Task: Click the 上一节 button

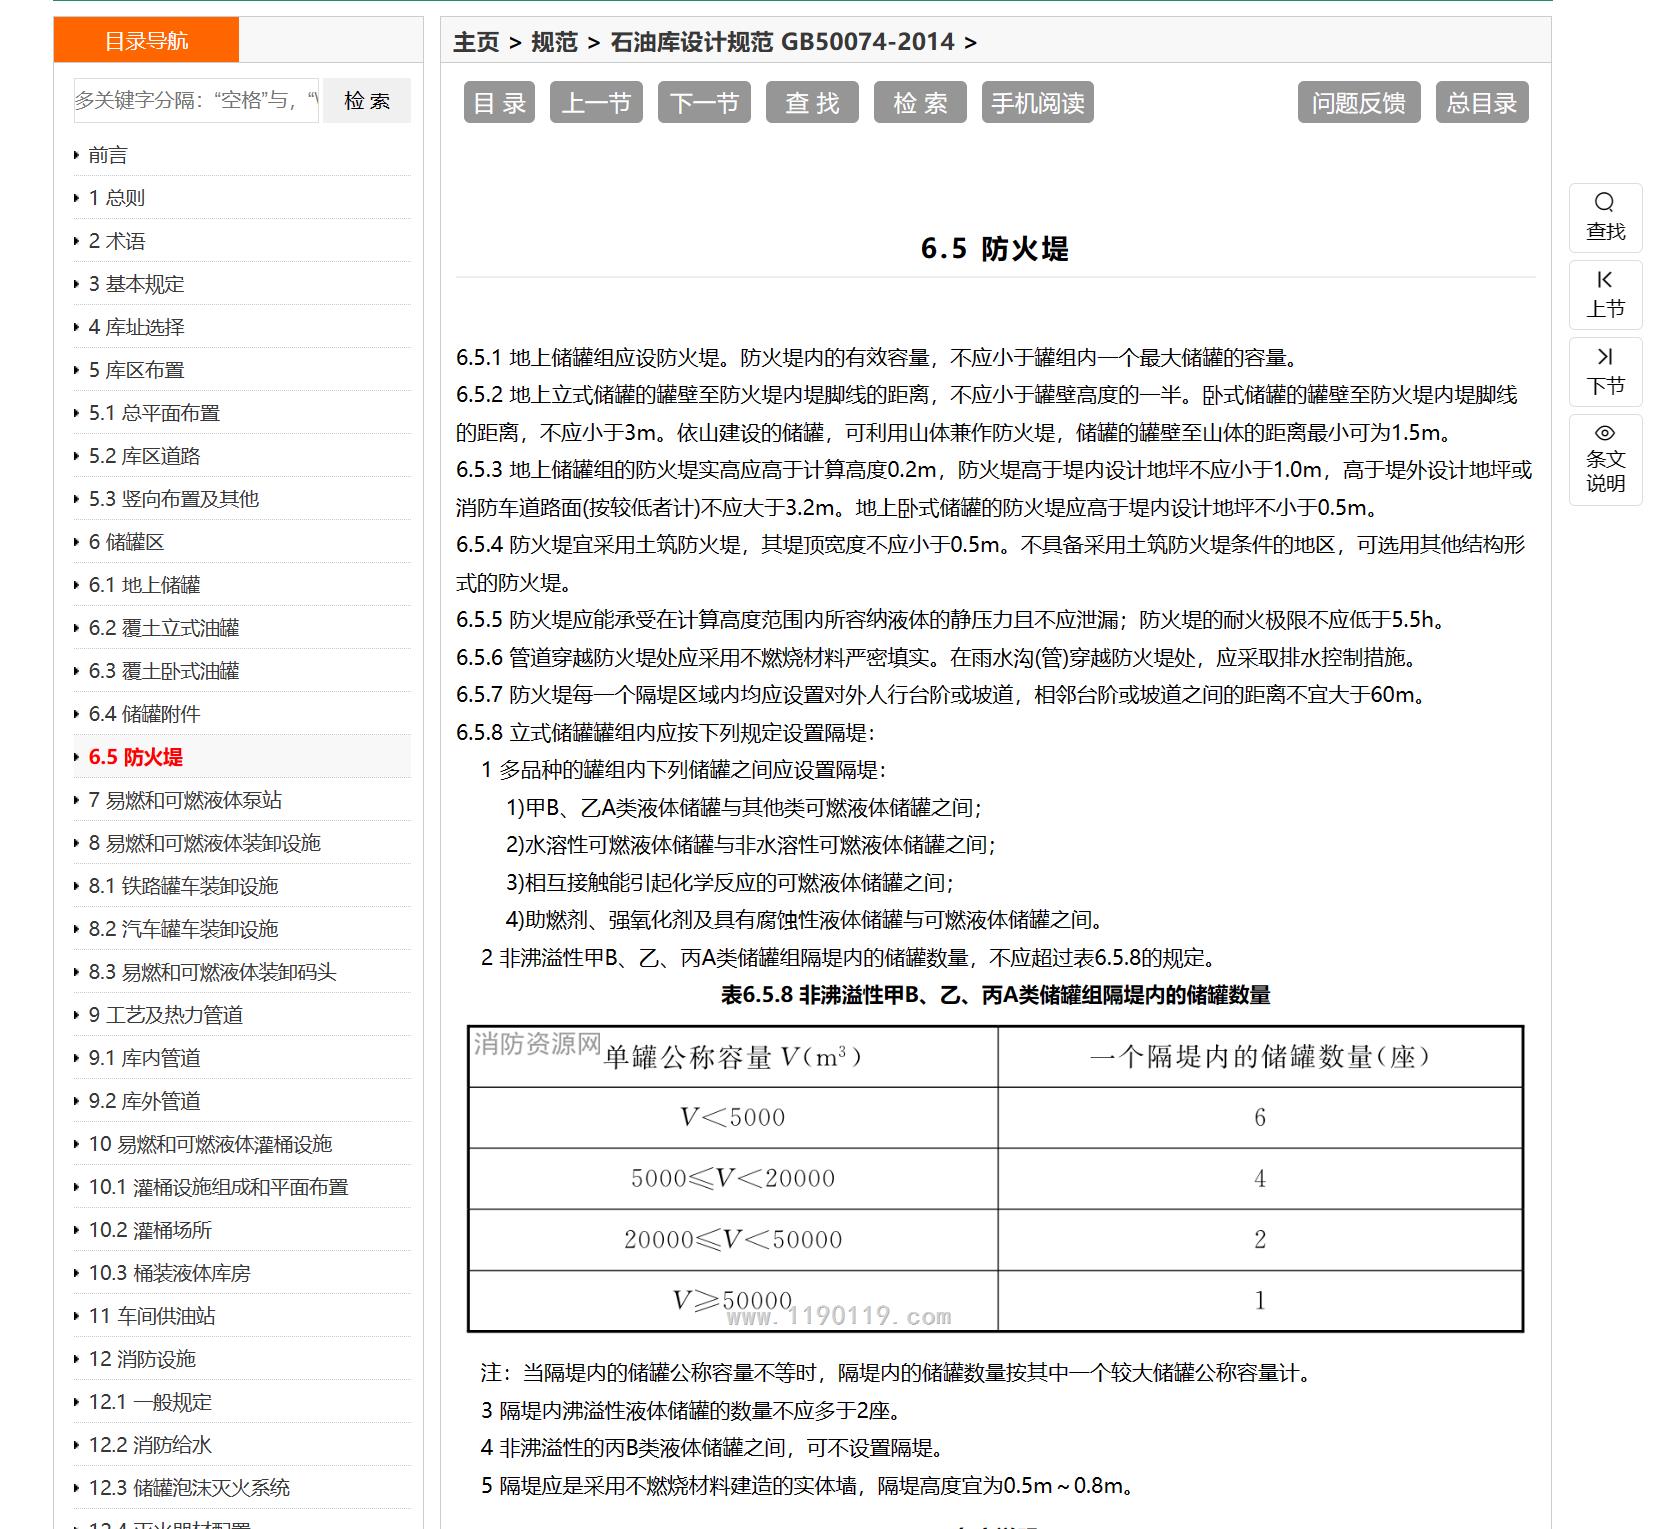Action: click(x=596, y=102)
